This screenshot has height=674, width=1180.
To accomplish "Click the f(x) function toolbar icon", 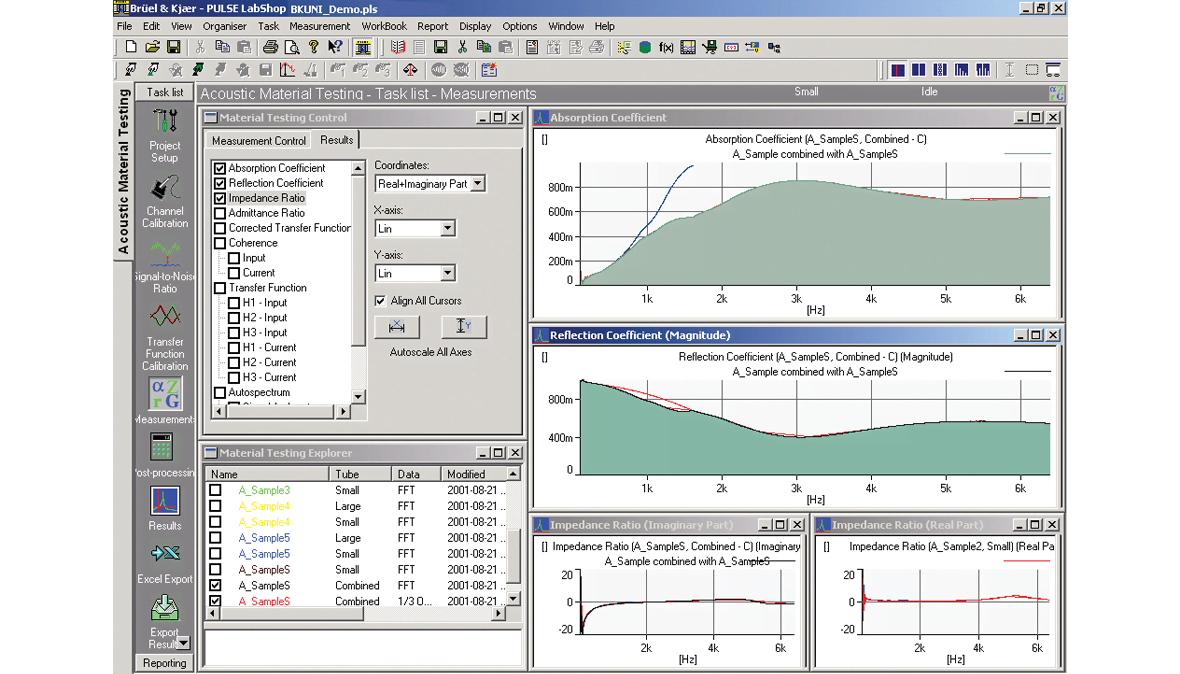I will pyautogui.click(x=666, y=47).
